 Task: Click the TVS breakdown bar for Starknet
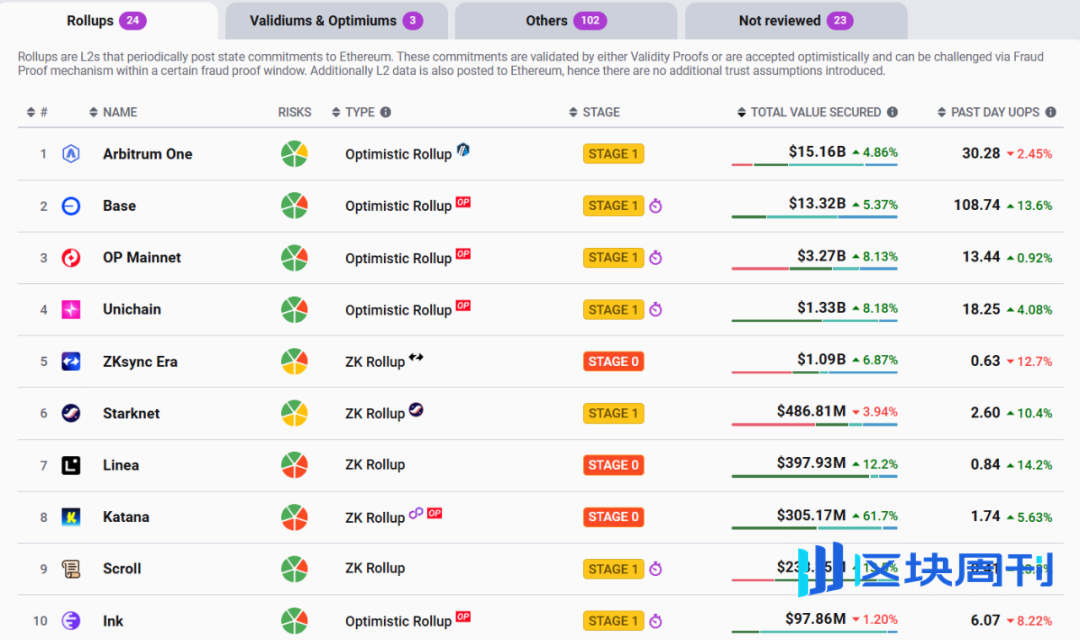(x=814, y=424)
